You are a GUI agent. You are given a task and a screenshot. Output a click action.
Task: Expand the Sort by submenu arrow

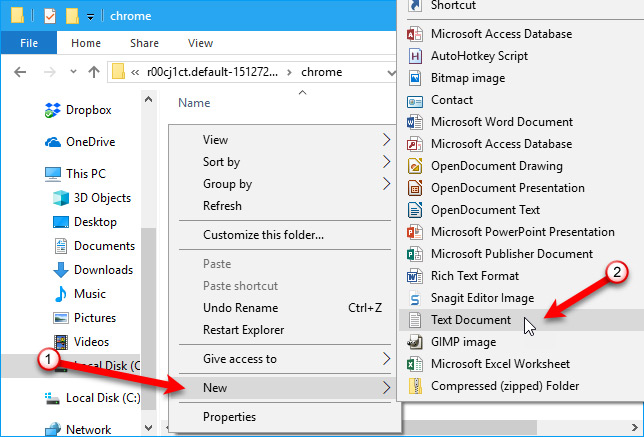point(386,162)
